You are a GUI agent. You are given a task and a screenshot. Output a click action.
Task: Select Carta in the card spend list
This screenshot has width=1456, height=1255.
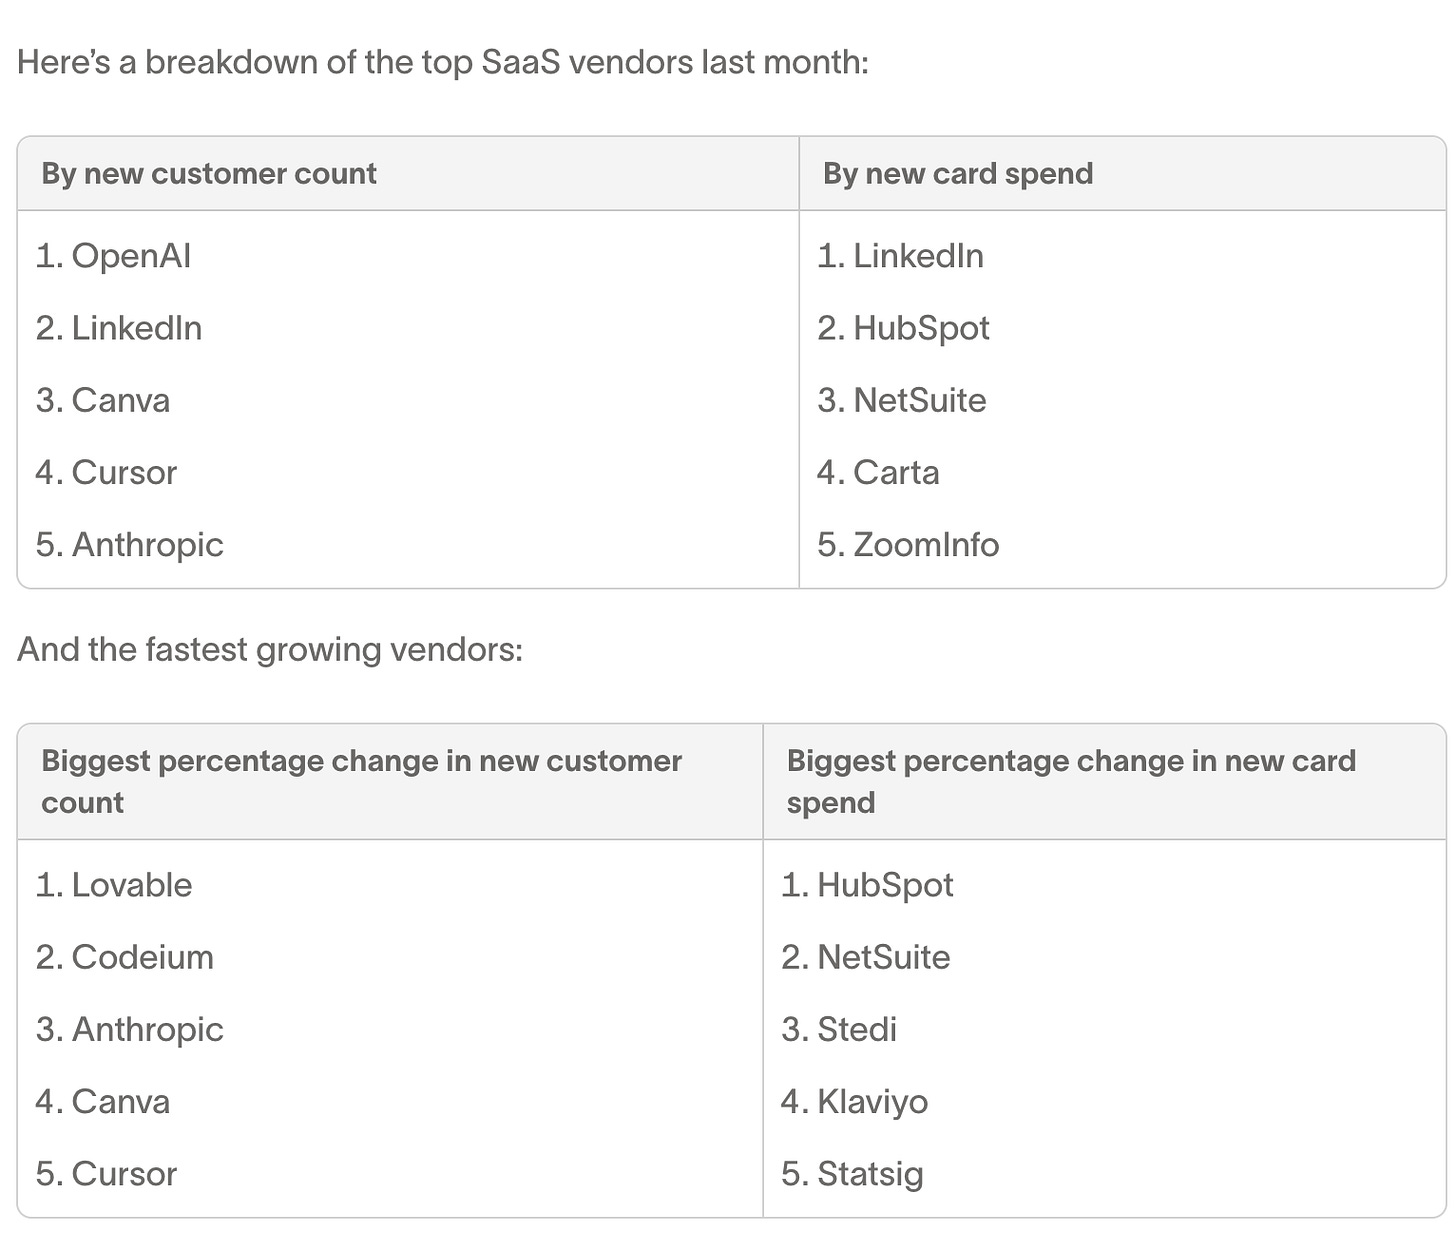(878, 472)
